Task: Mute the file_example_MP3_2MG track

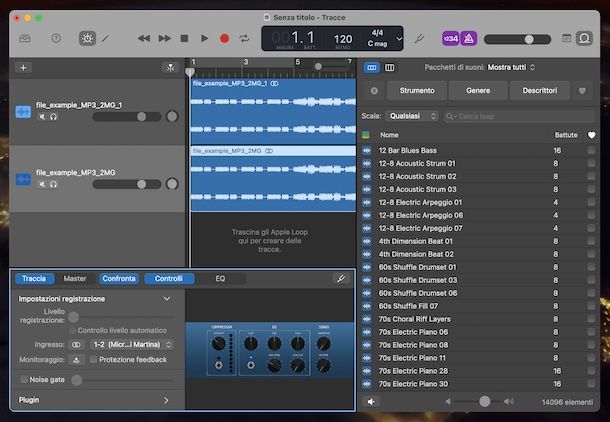Action: [x=42, y=184]
